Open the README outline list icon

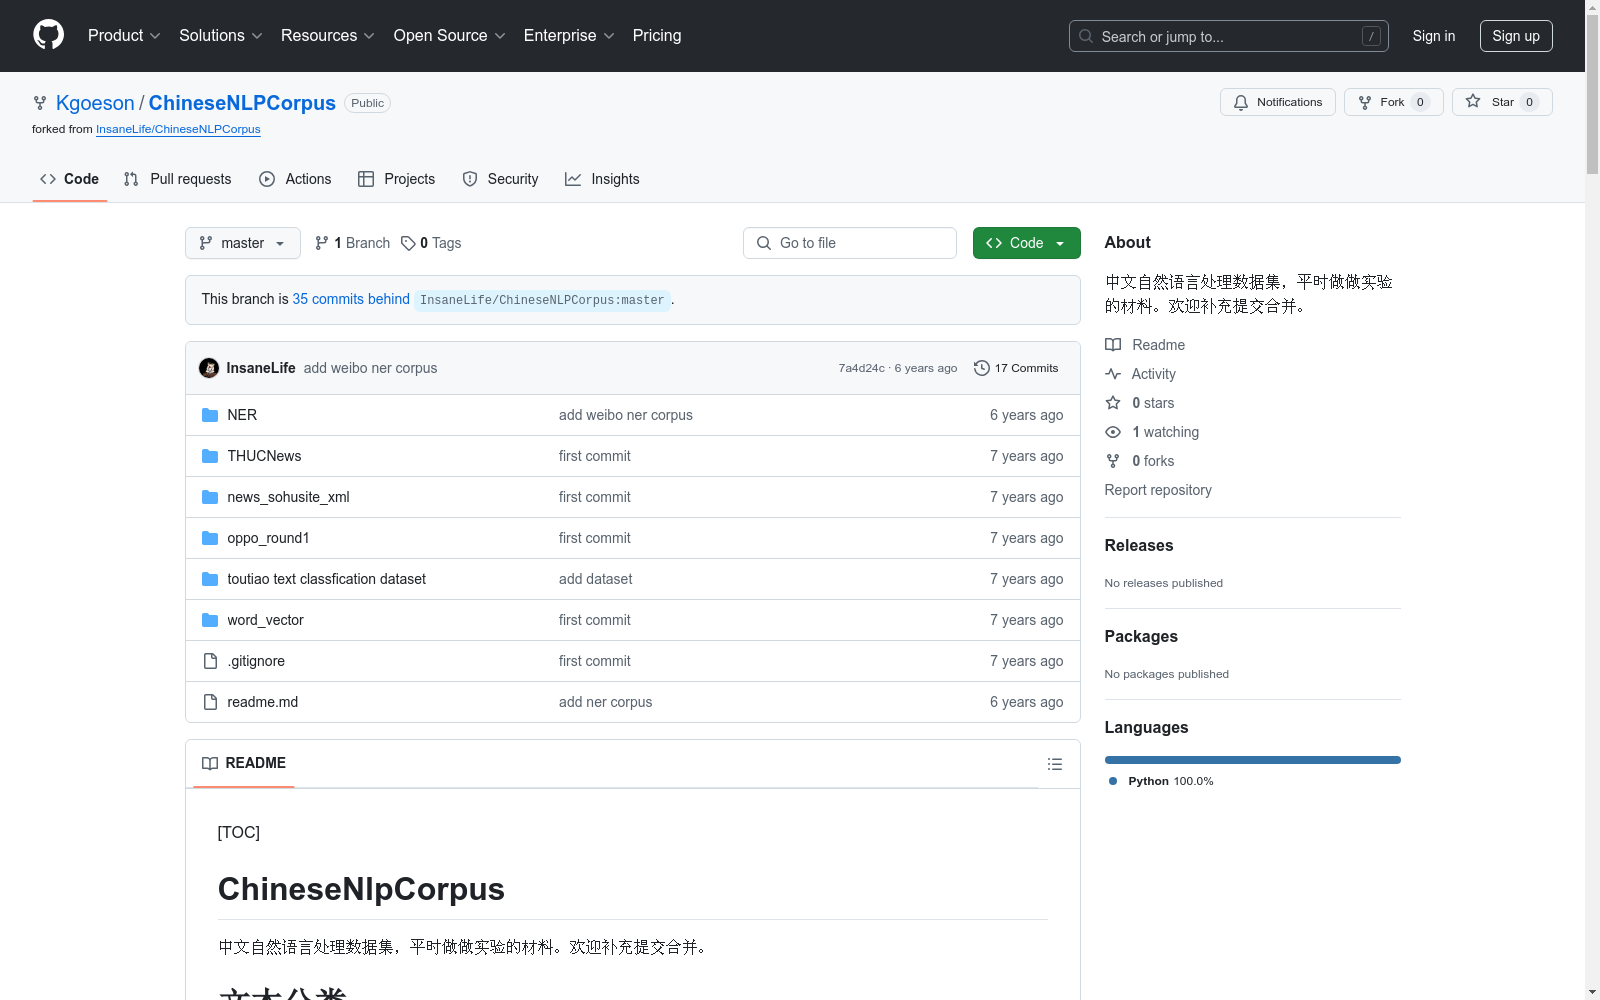[1054, 764]
